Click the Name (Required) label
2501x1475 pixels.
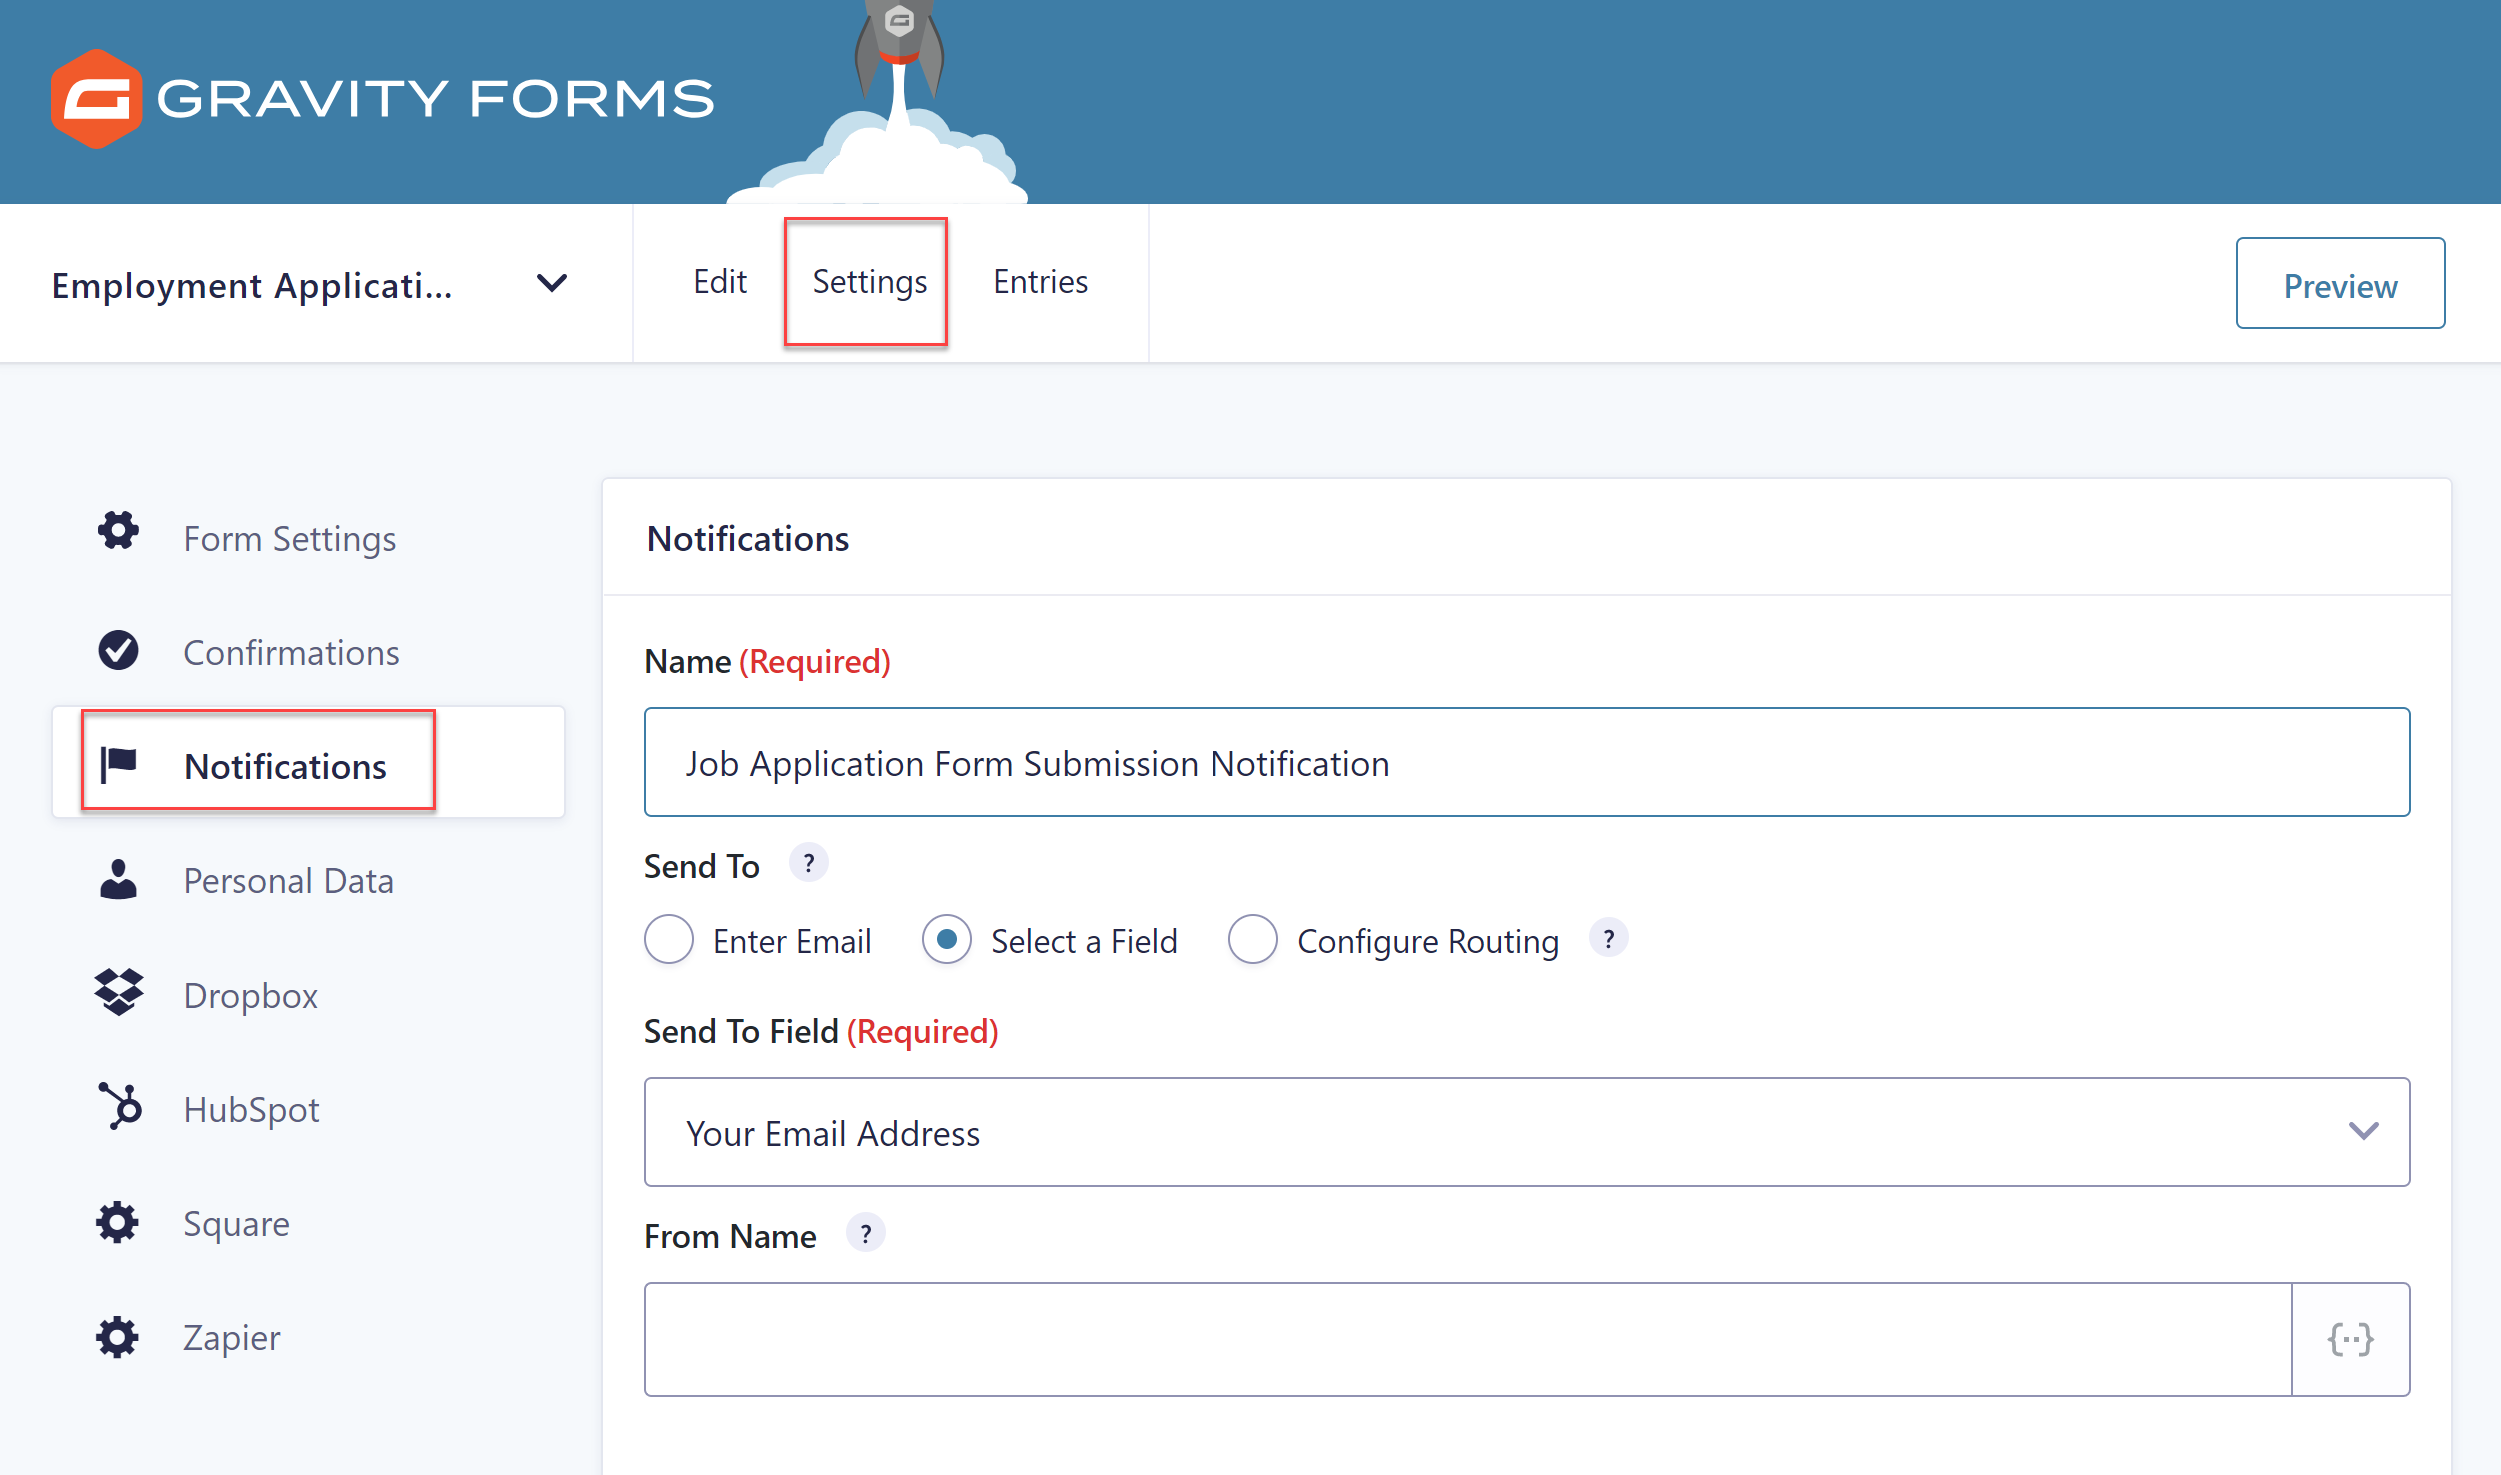(767, 661)
